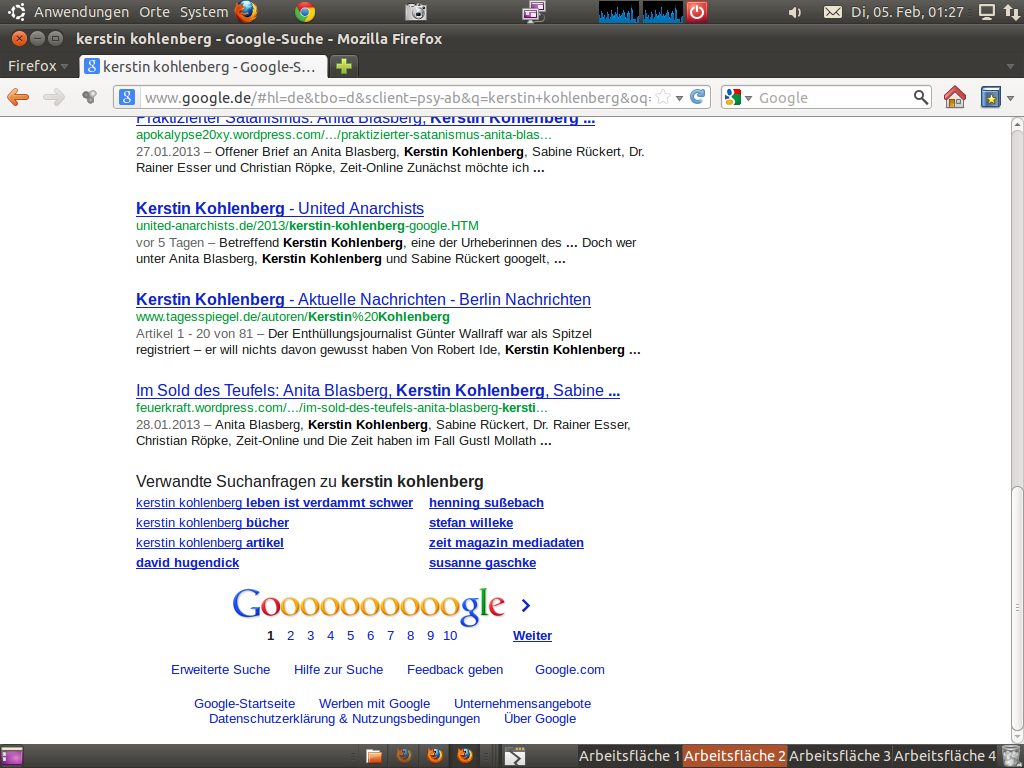The image size is (1024, 768).
Task: Click related search stefan willeke
Action: click(x=471, y=522)
